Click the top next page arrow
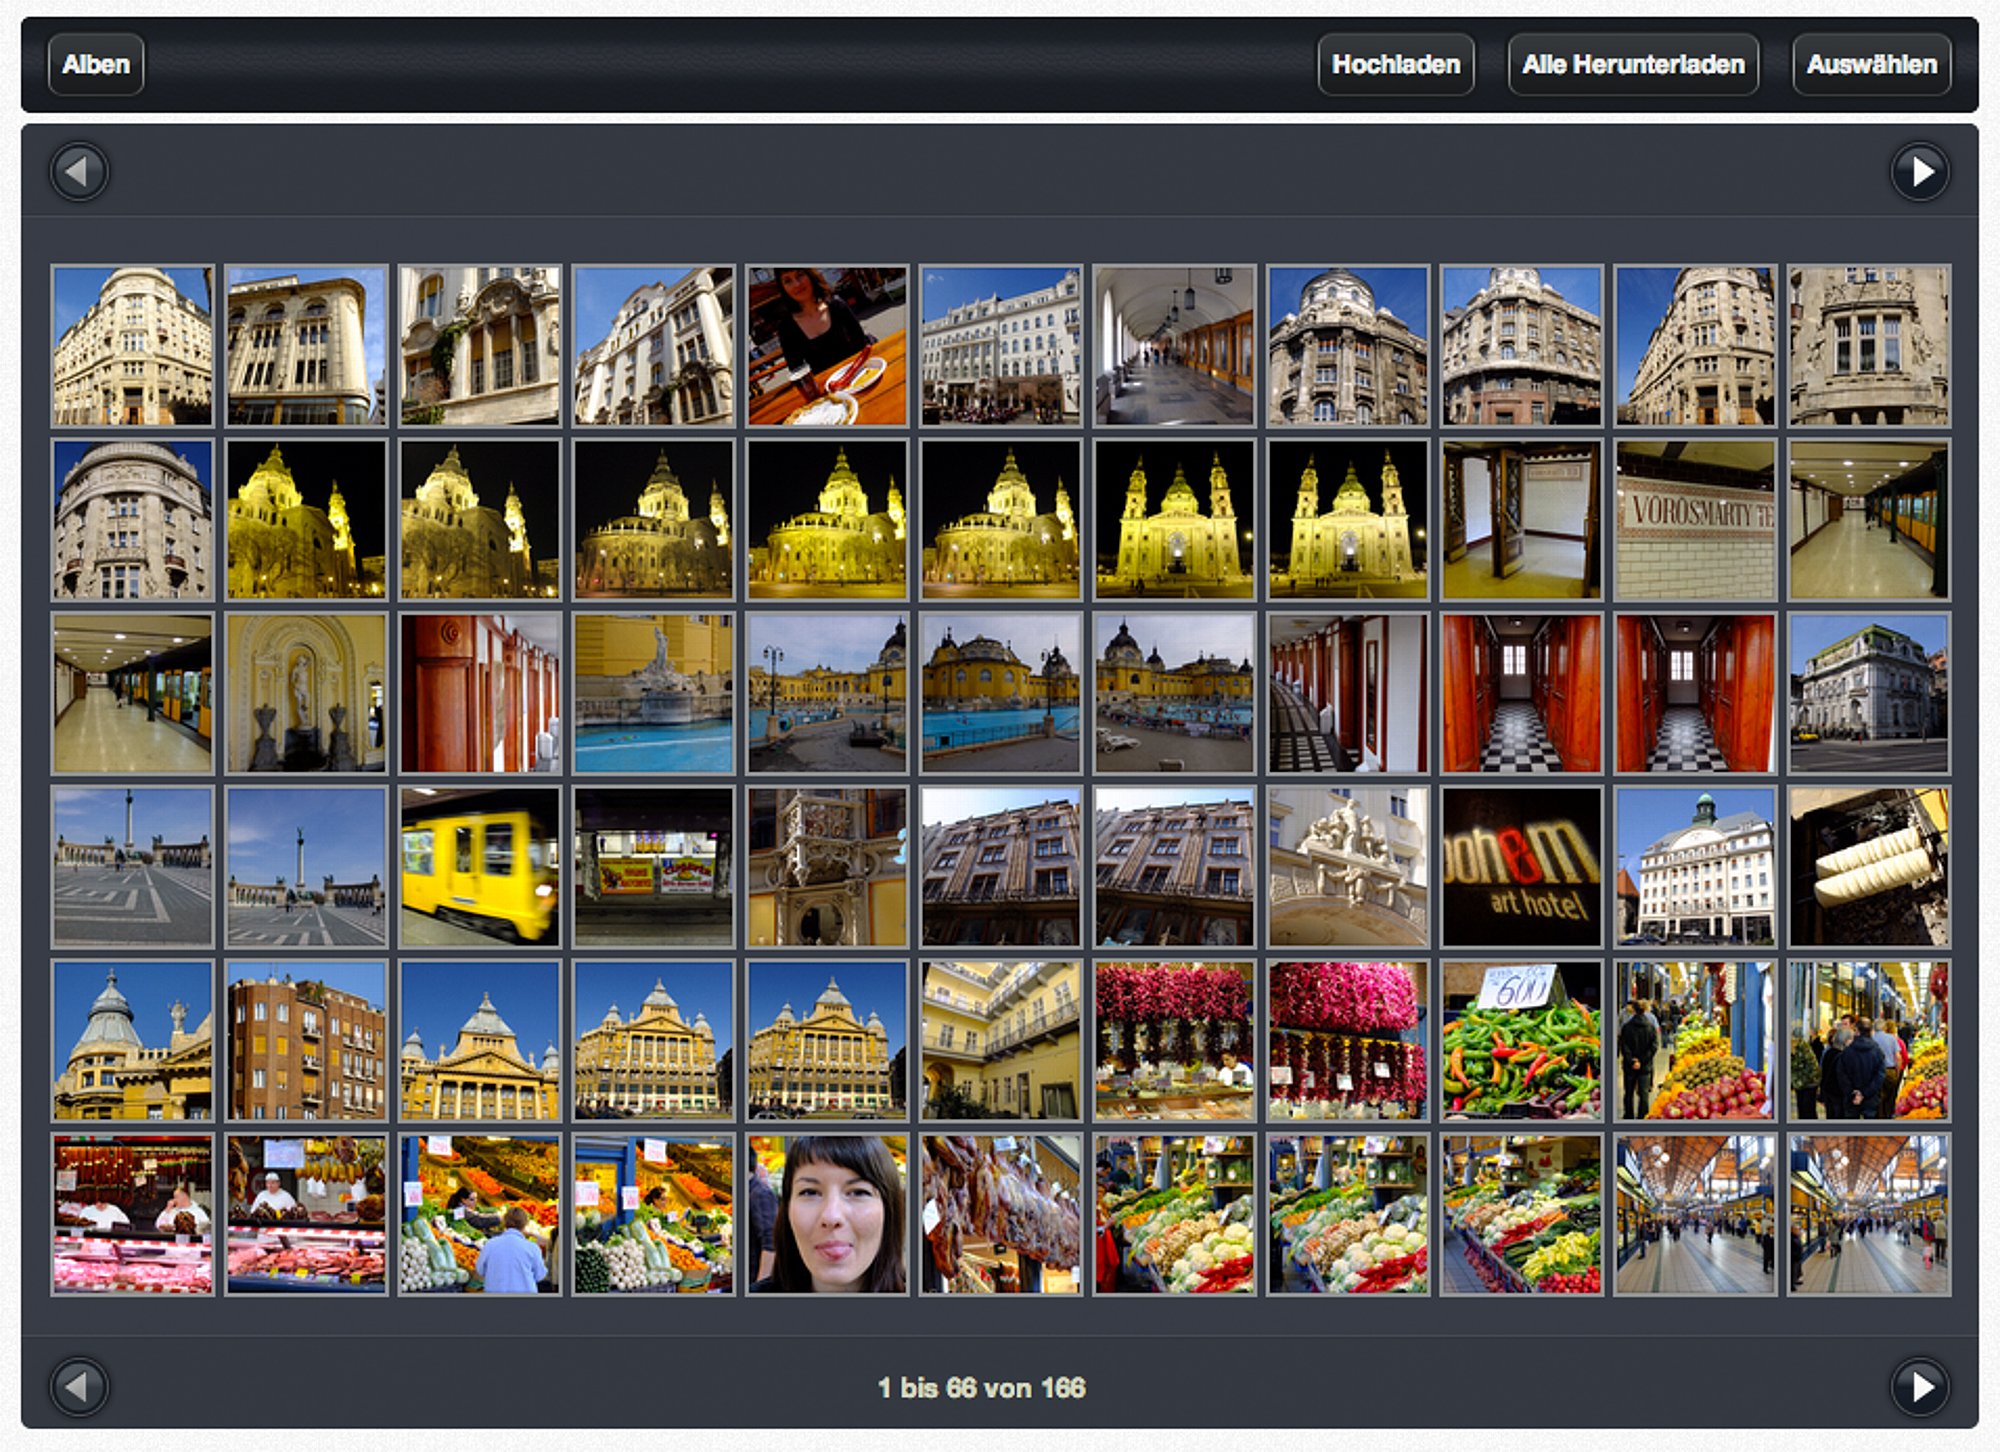Image resolution: width=2000 pixels, height=1452 pixels. 1920,172
